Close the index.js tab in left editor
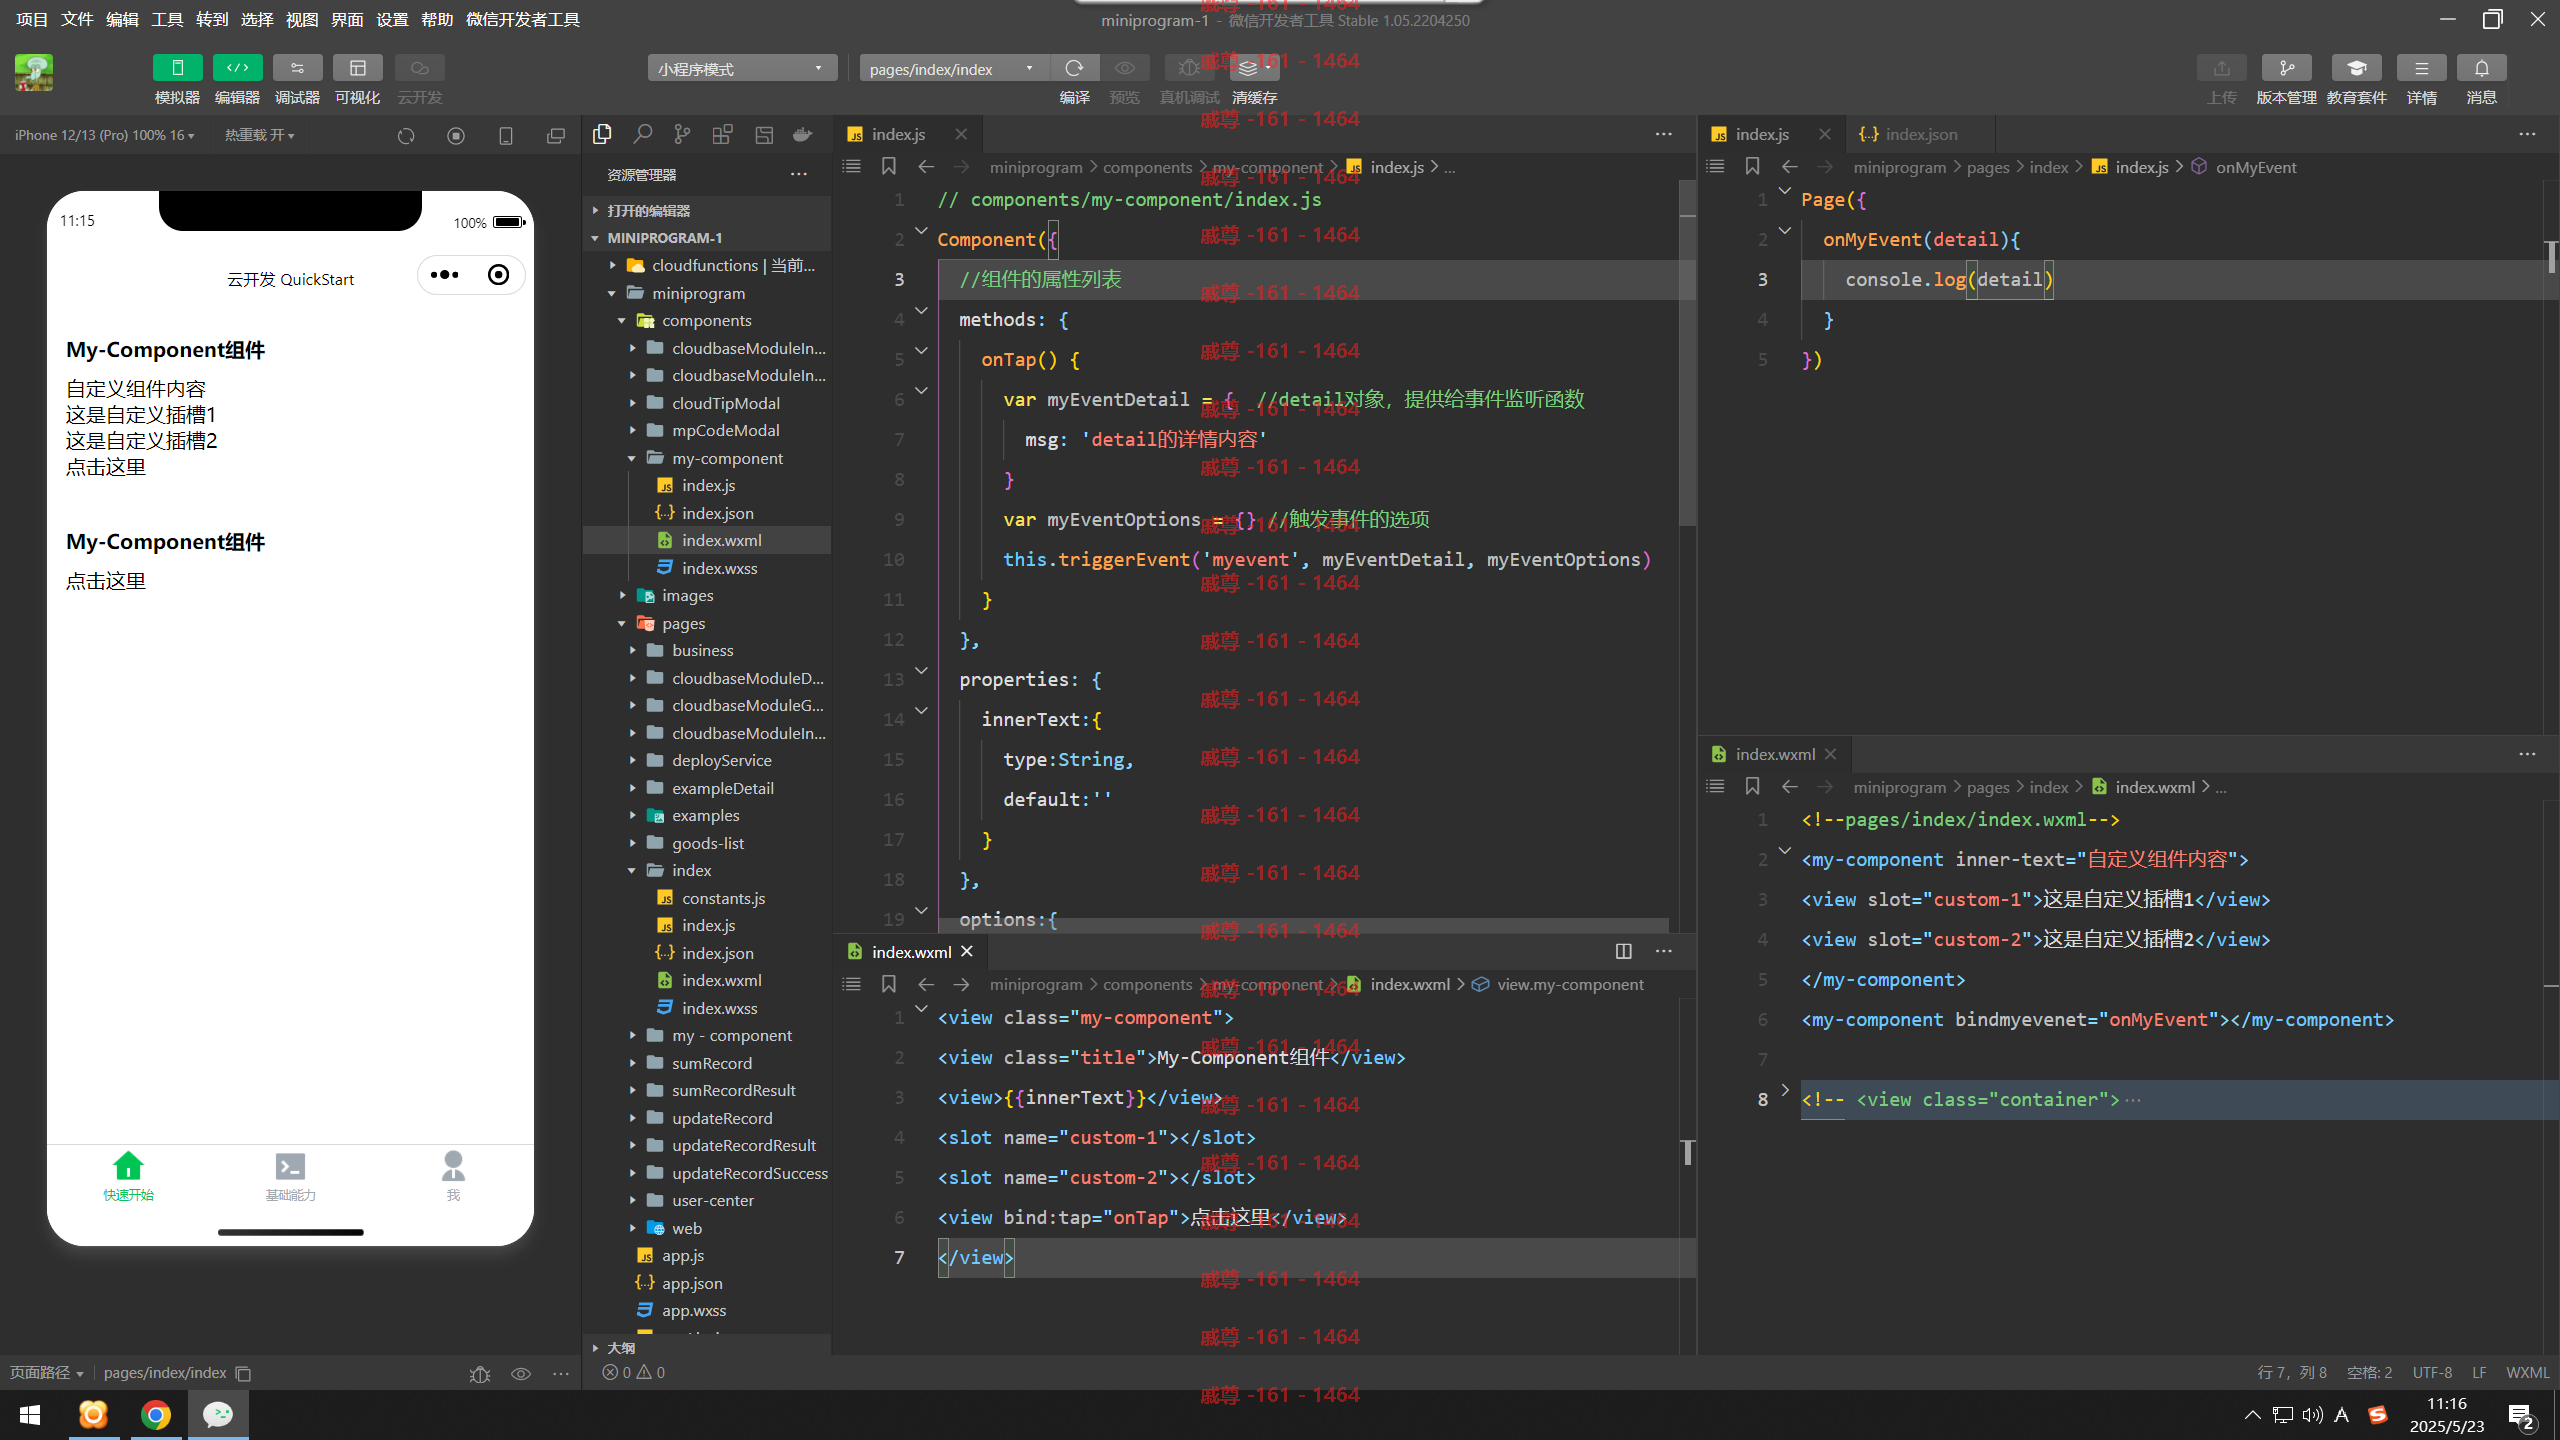 point(961,134)
